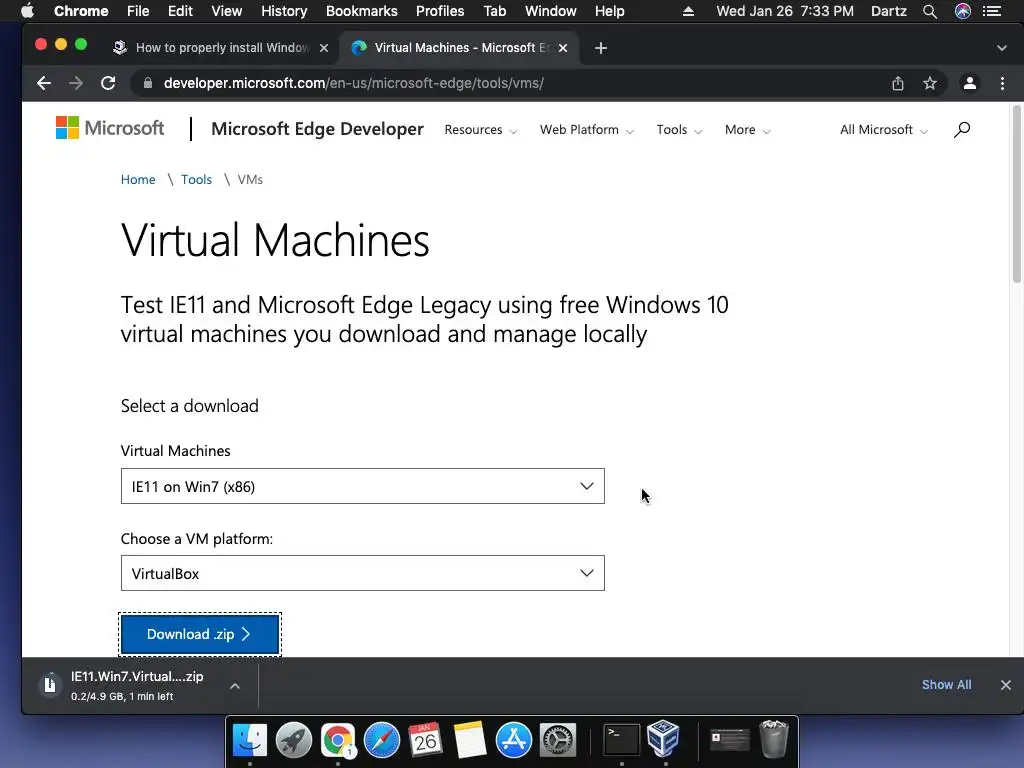Close the downloads bar

pyautogui.click(x=1006, y=684)
